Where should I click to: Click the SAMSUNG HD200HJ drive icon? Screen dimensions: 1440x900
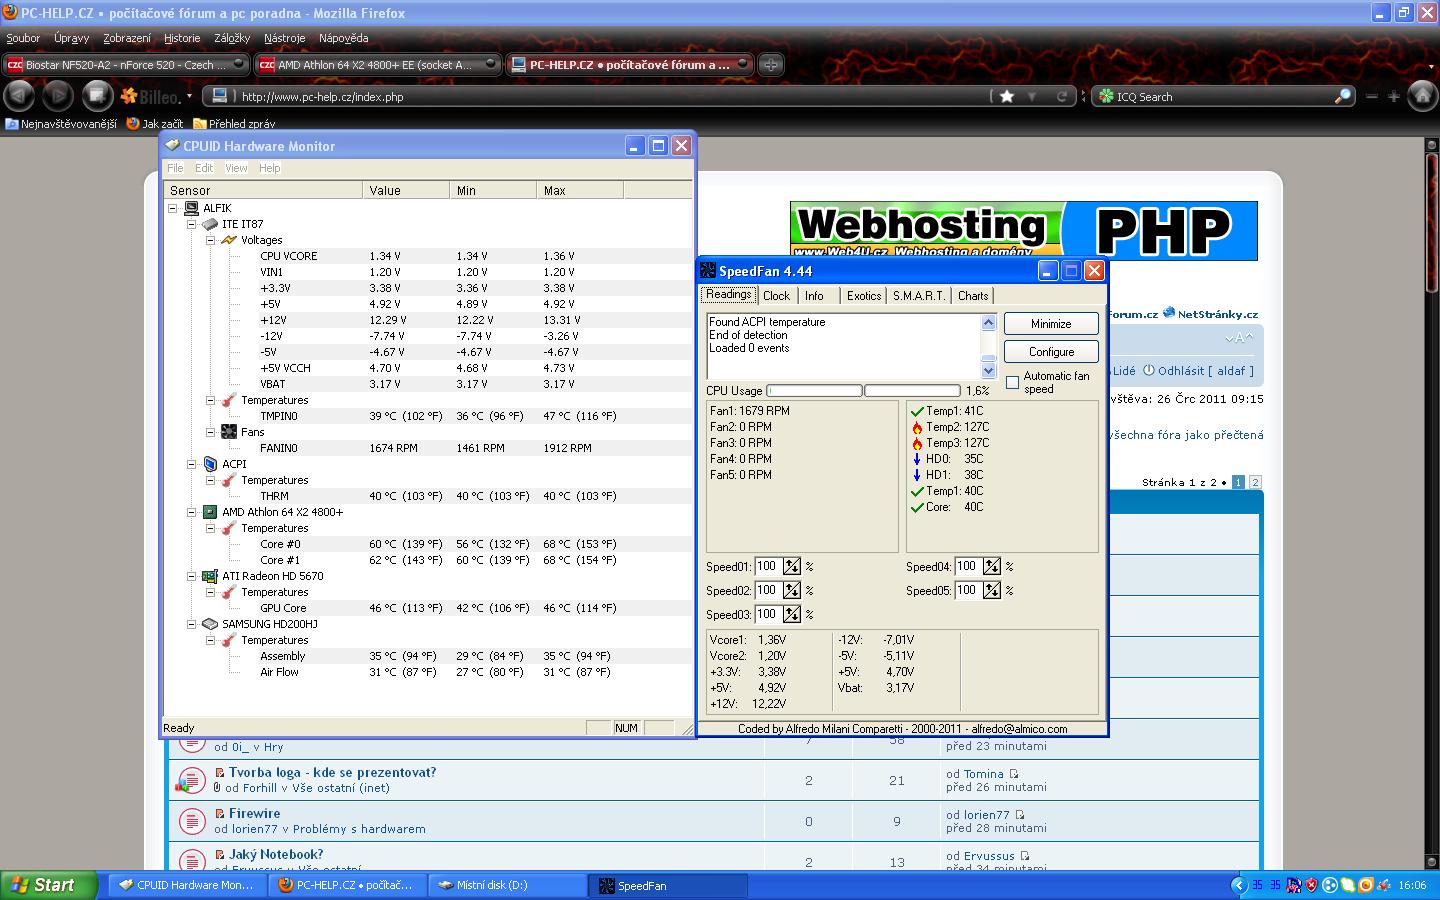click(210, 624)
